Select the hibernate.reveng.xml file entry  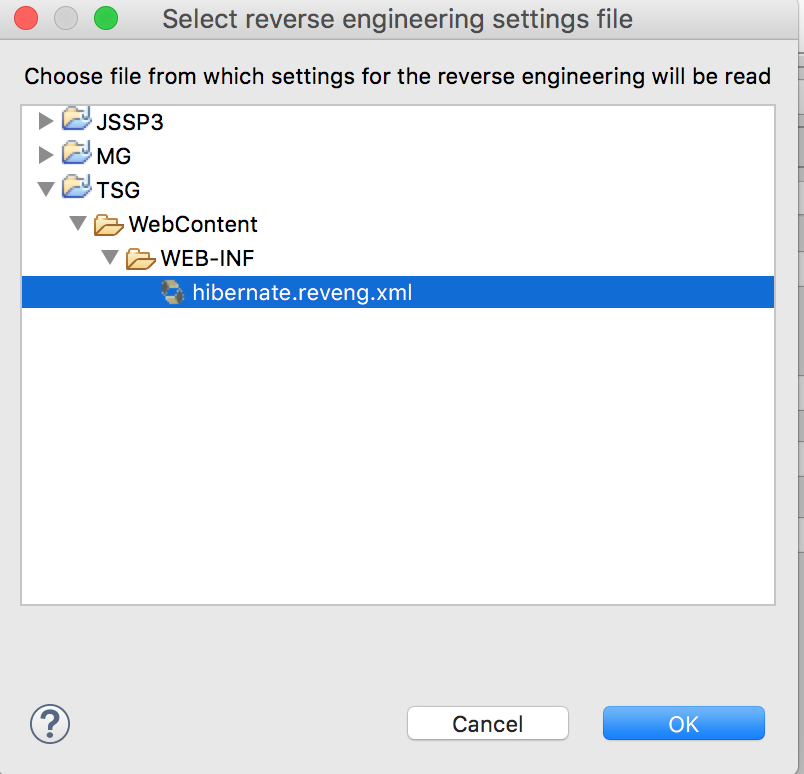click(x=398, y=292)
